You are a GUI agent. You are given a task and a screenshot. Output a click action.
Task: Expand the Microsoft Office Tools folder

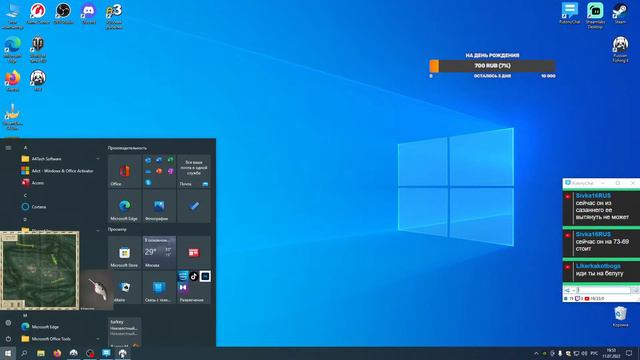tap(61, 339)
